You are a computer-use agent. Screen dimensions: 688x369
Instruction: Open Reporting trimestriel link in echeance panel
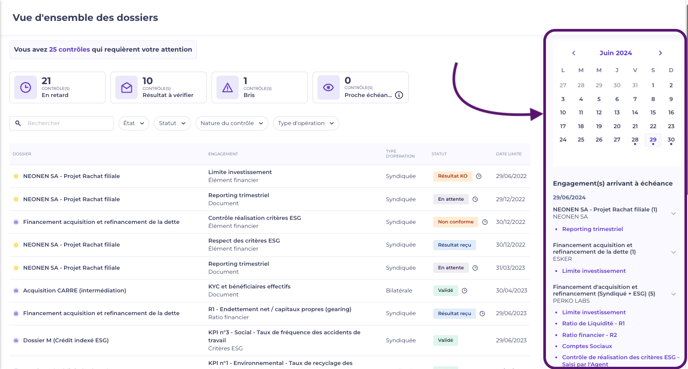tap(592, 229)
